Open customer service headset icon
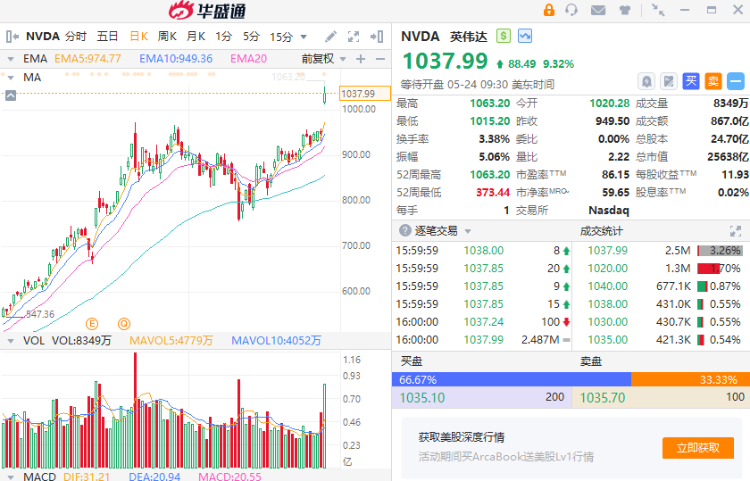This screenshot has width=750, height=481. coord(571,10)
